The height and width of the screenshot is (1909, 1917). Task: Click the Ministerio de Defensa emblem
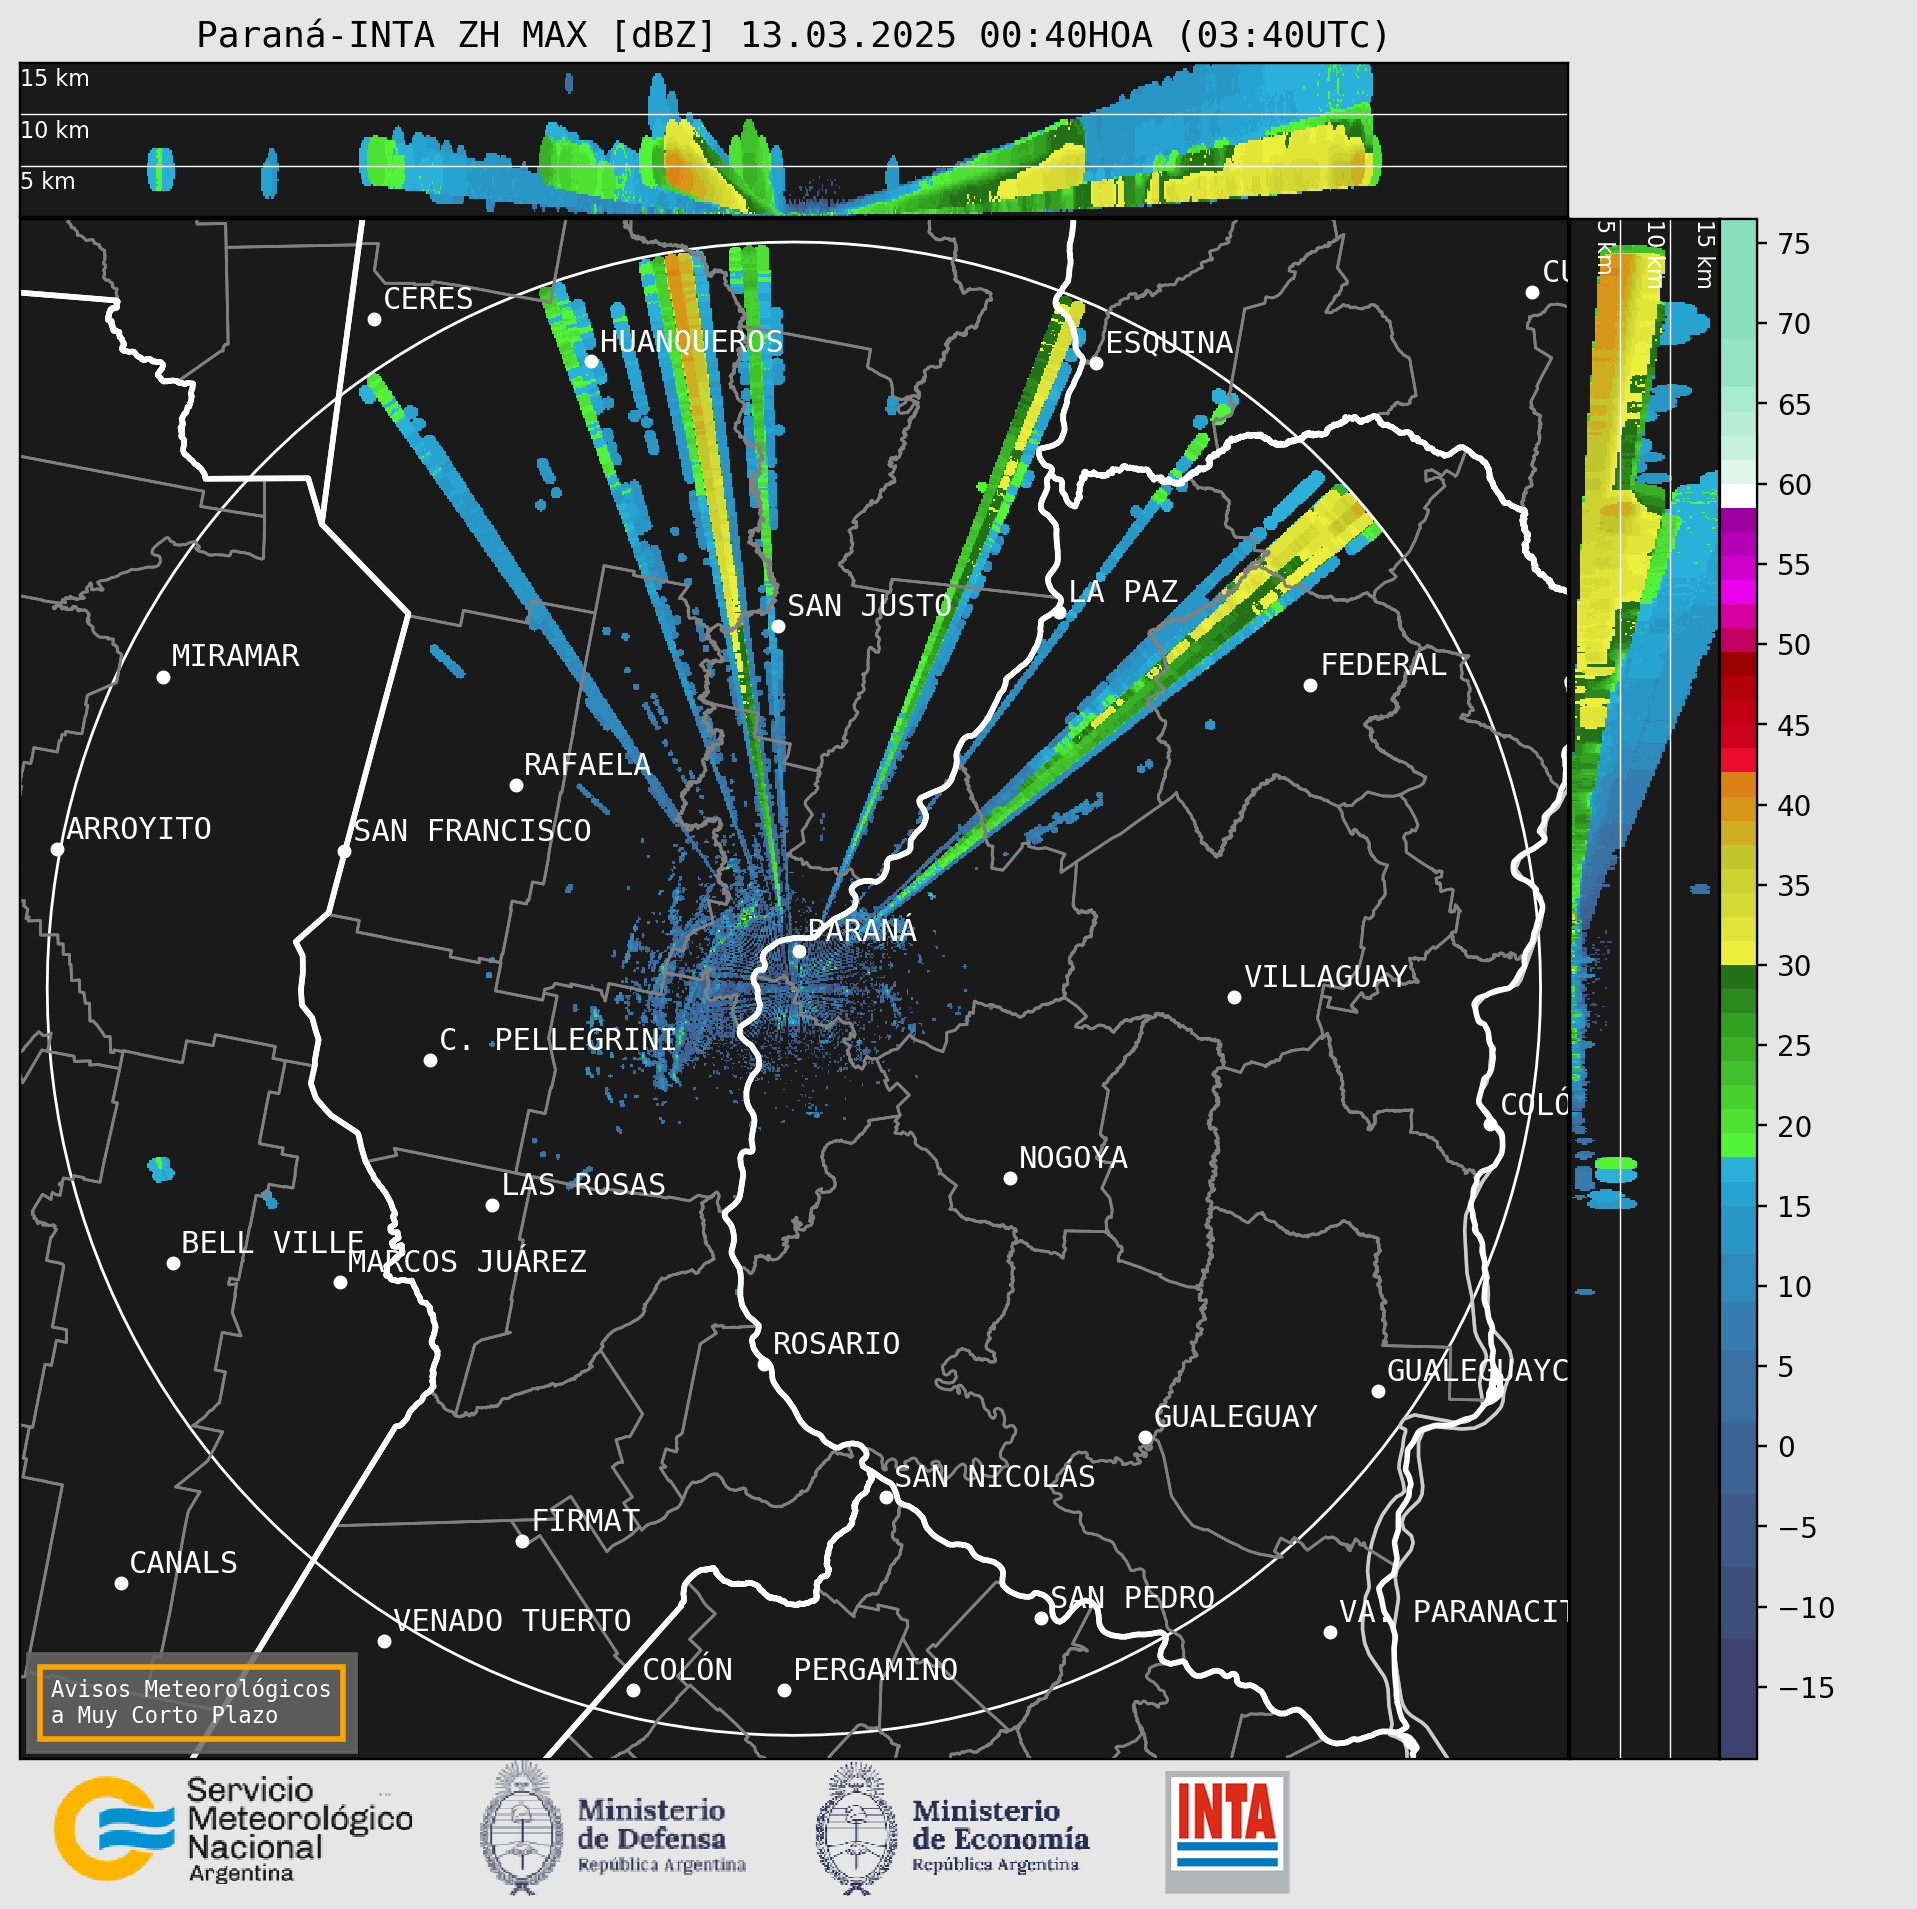521,1829
